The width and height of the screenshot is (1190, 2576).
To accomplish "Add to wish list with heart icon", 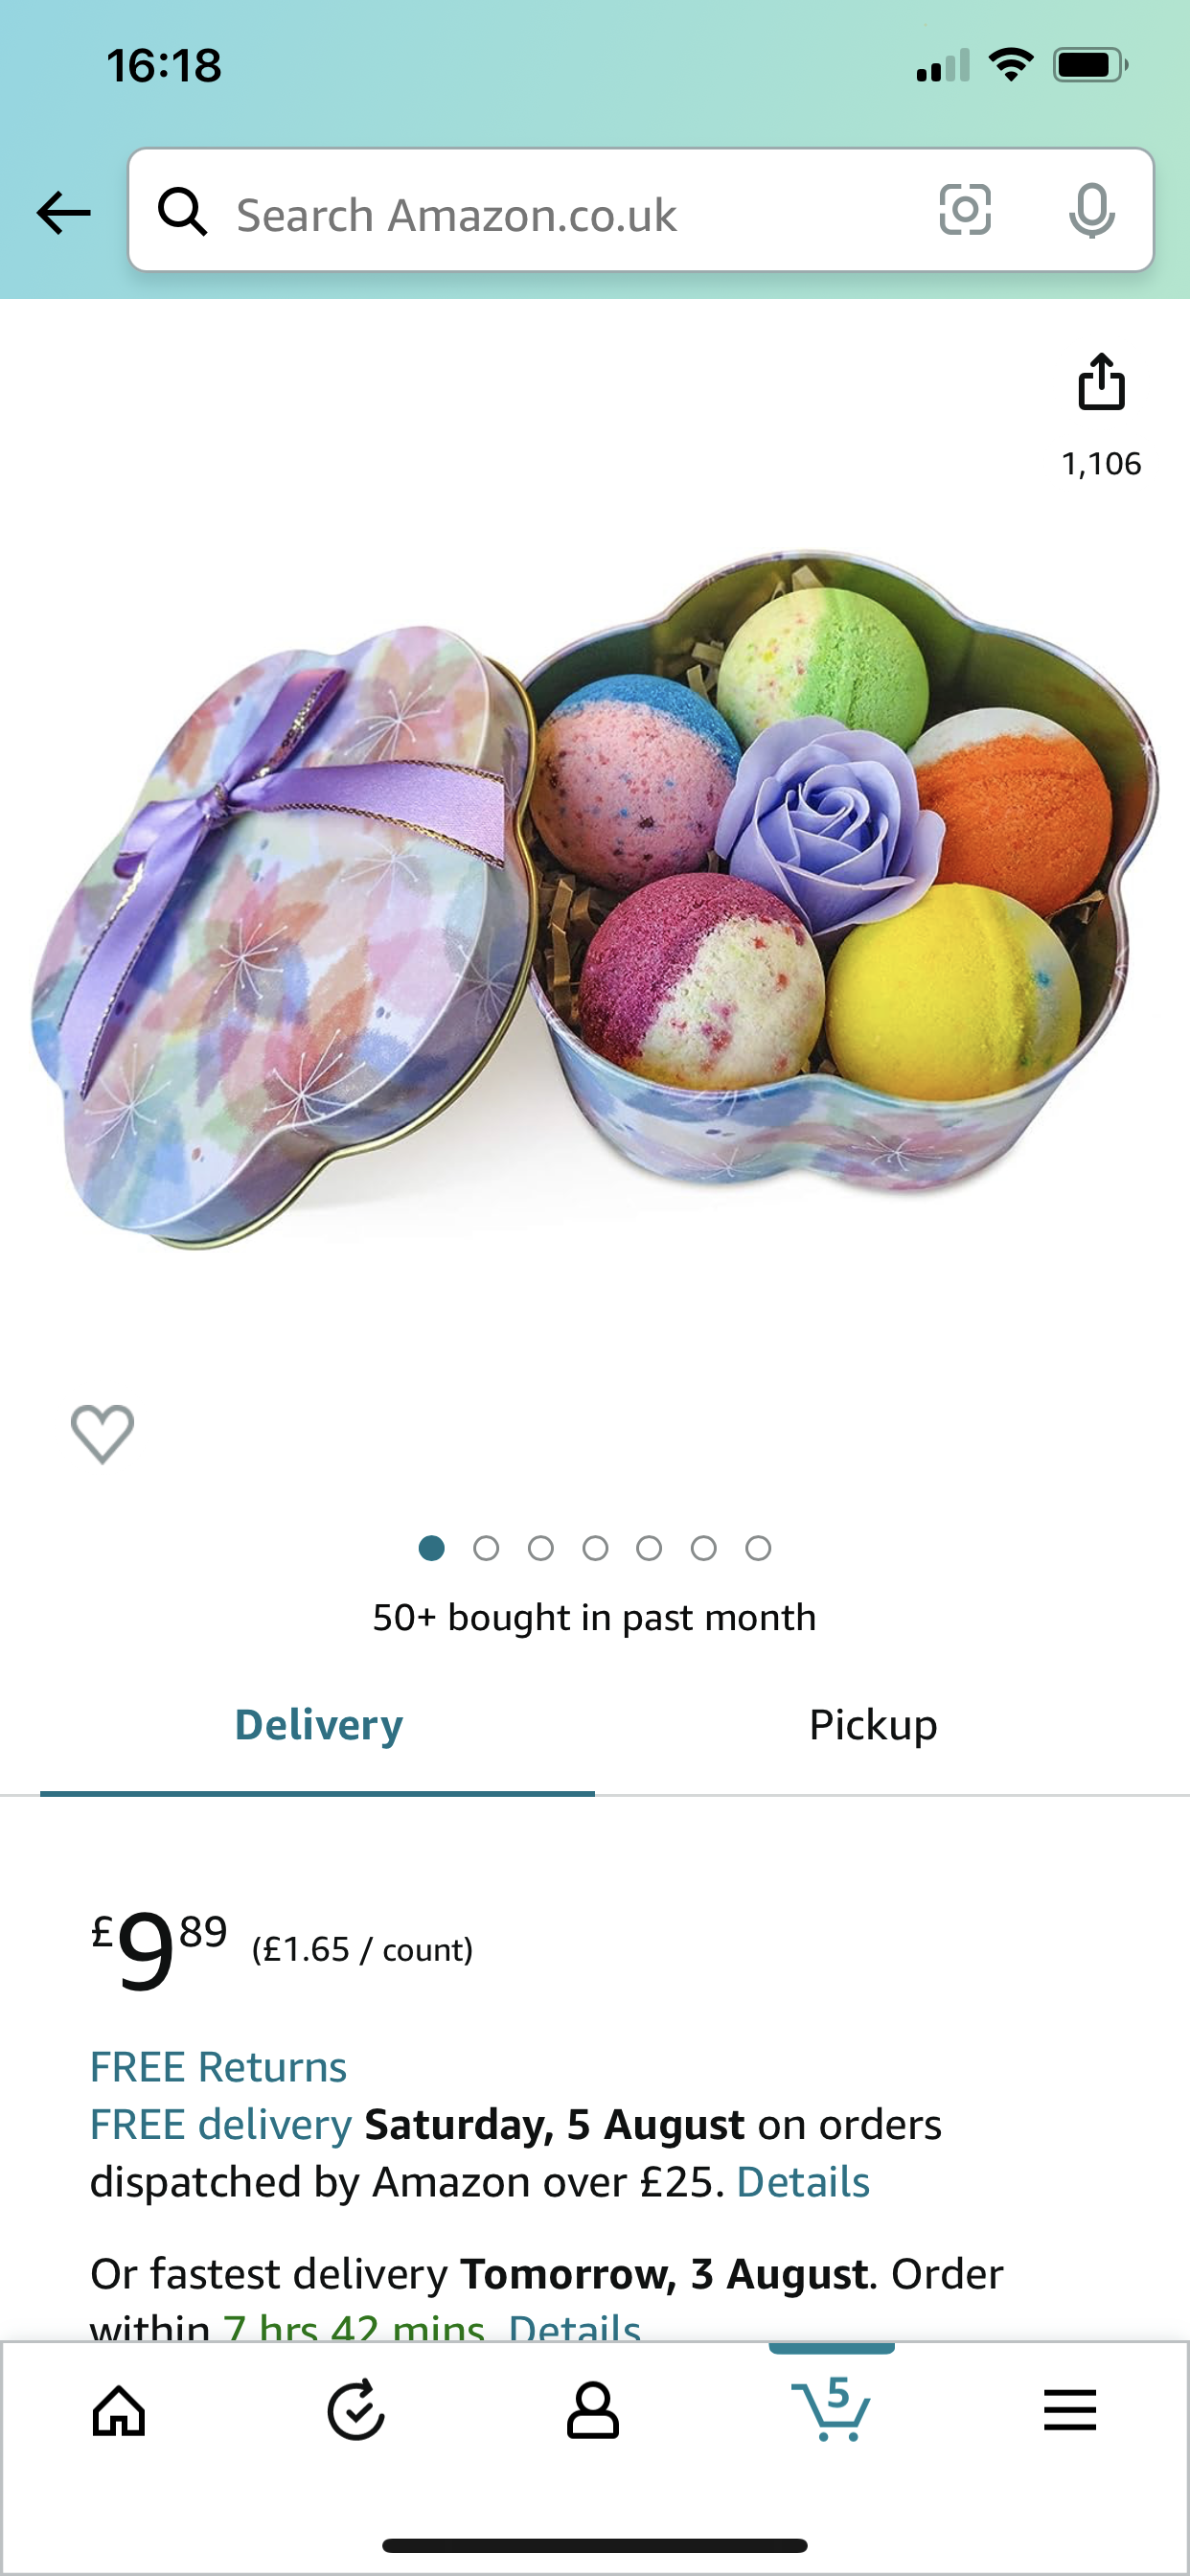I will [102, 1433].
